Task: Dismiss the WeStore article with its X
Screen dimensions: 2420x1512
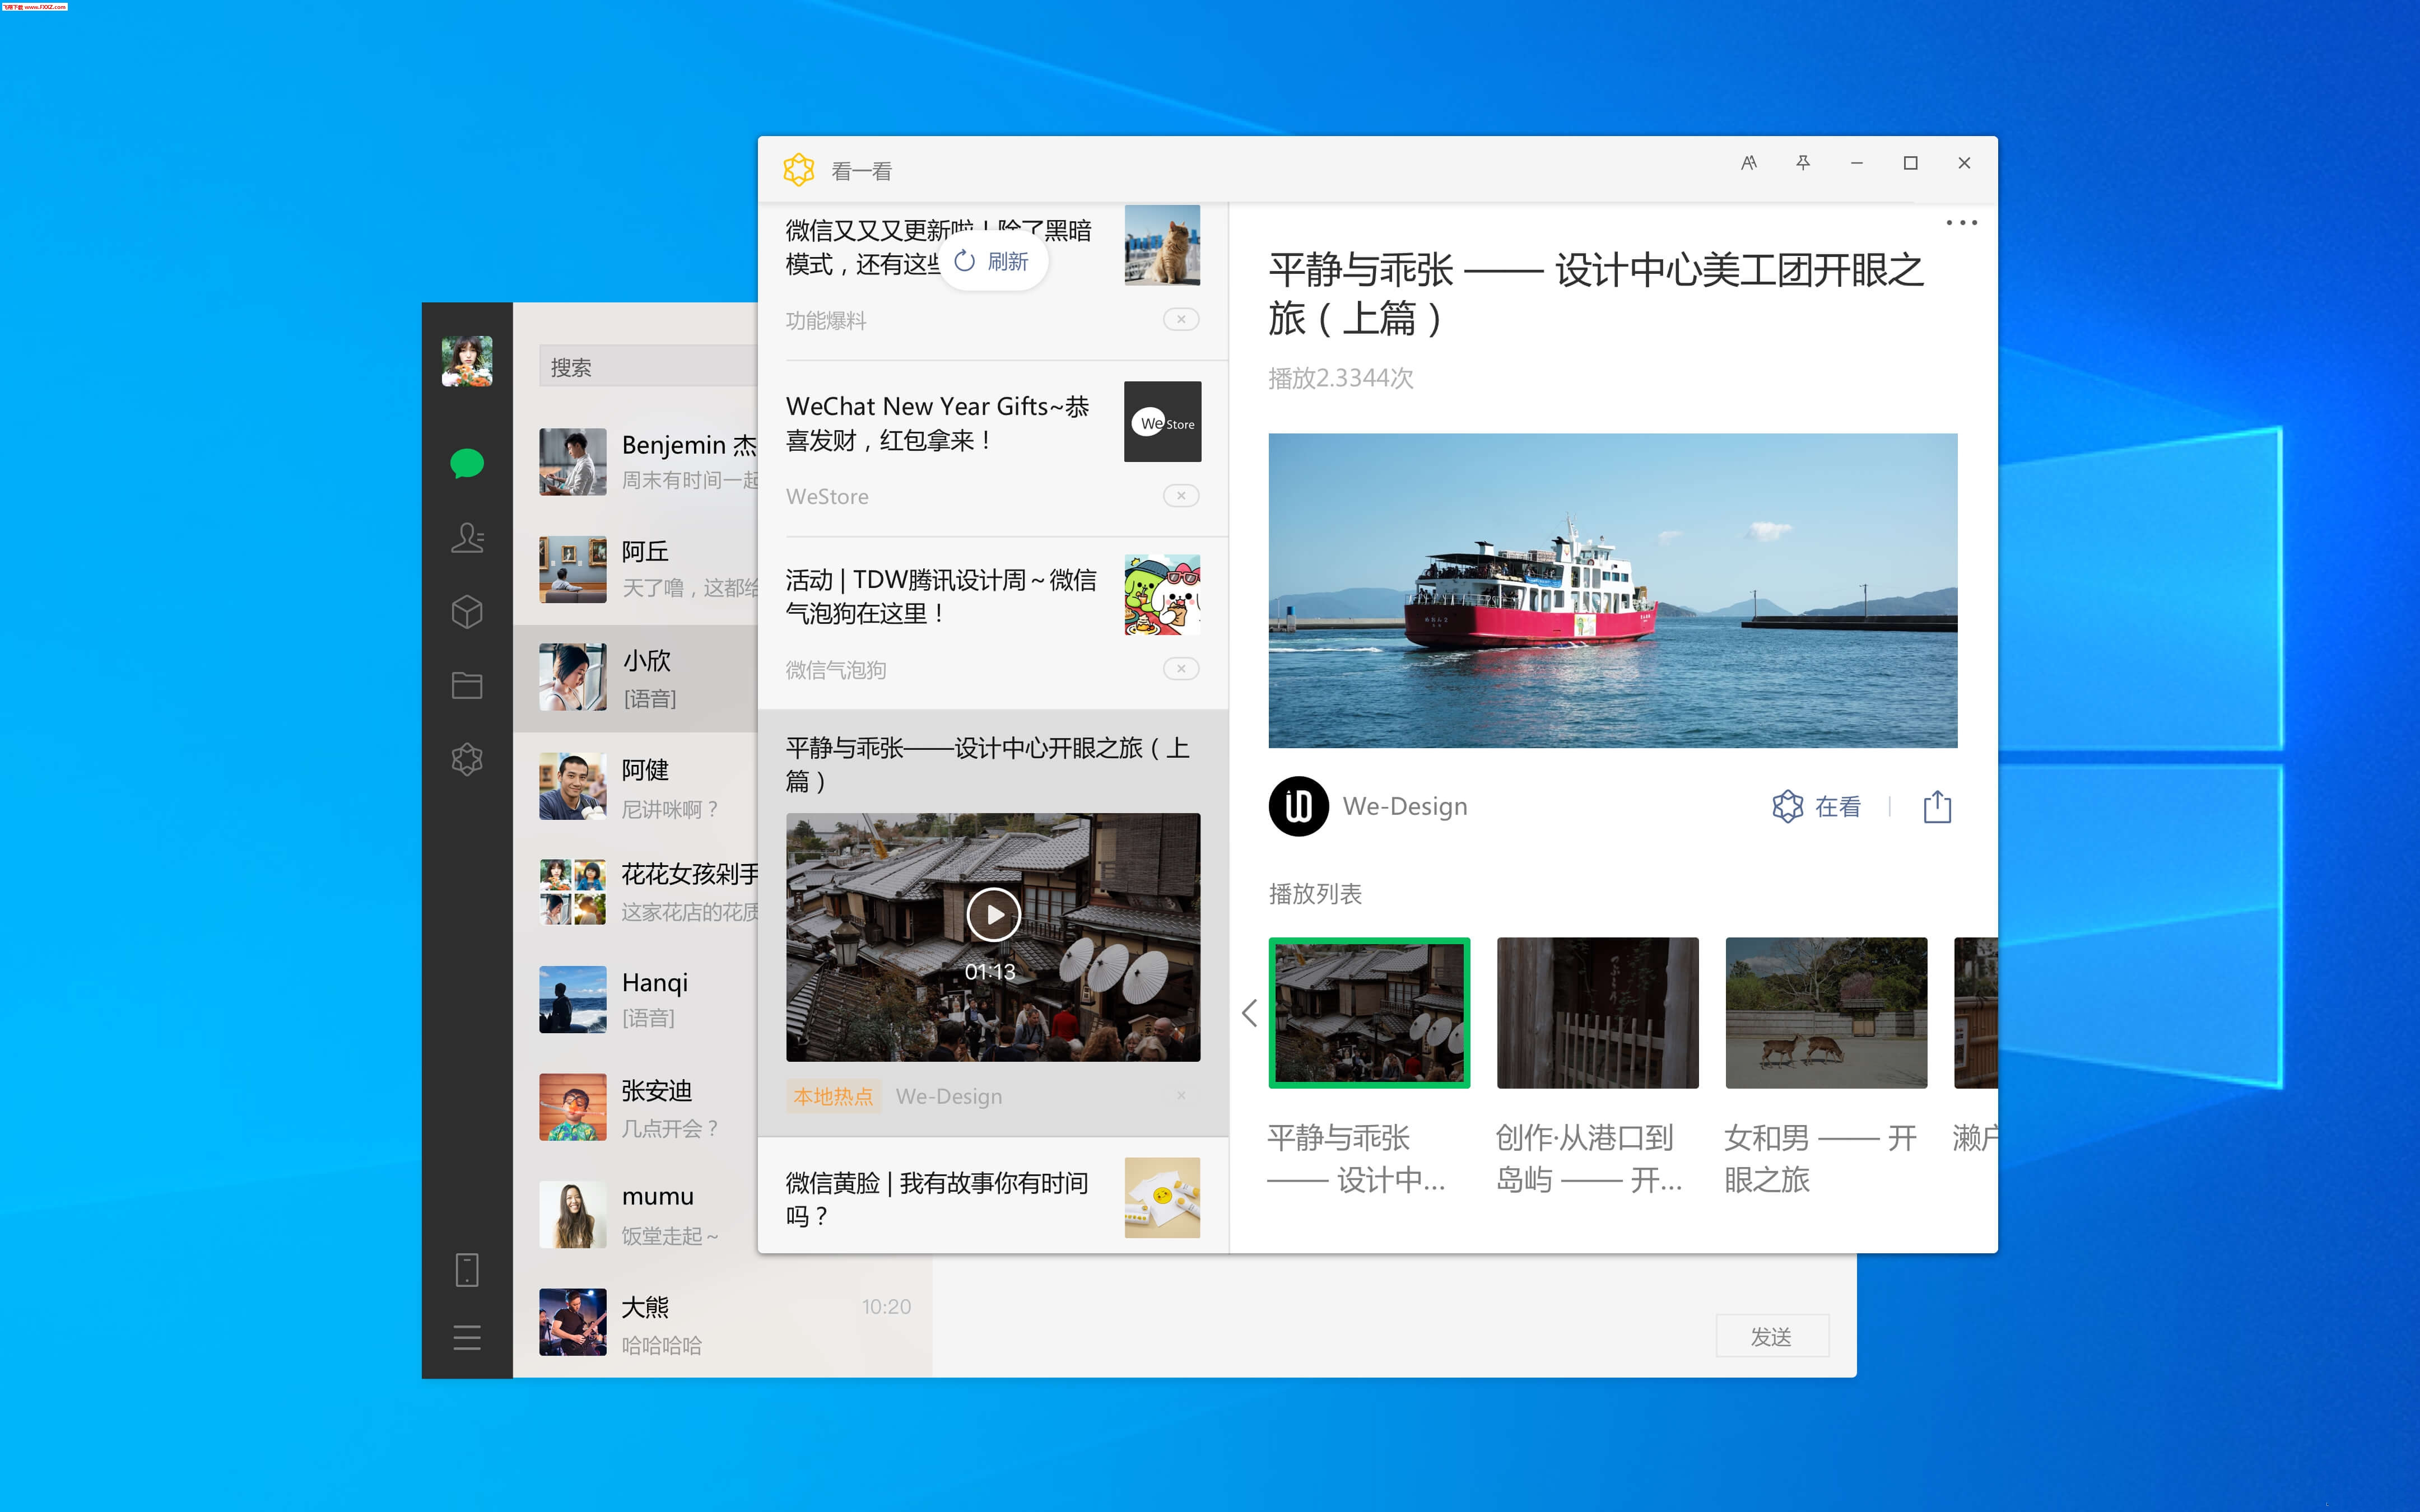Action: pos(1182,495)
